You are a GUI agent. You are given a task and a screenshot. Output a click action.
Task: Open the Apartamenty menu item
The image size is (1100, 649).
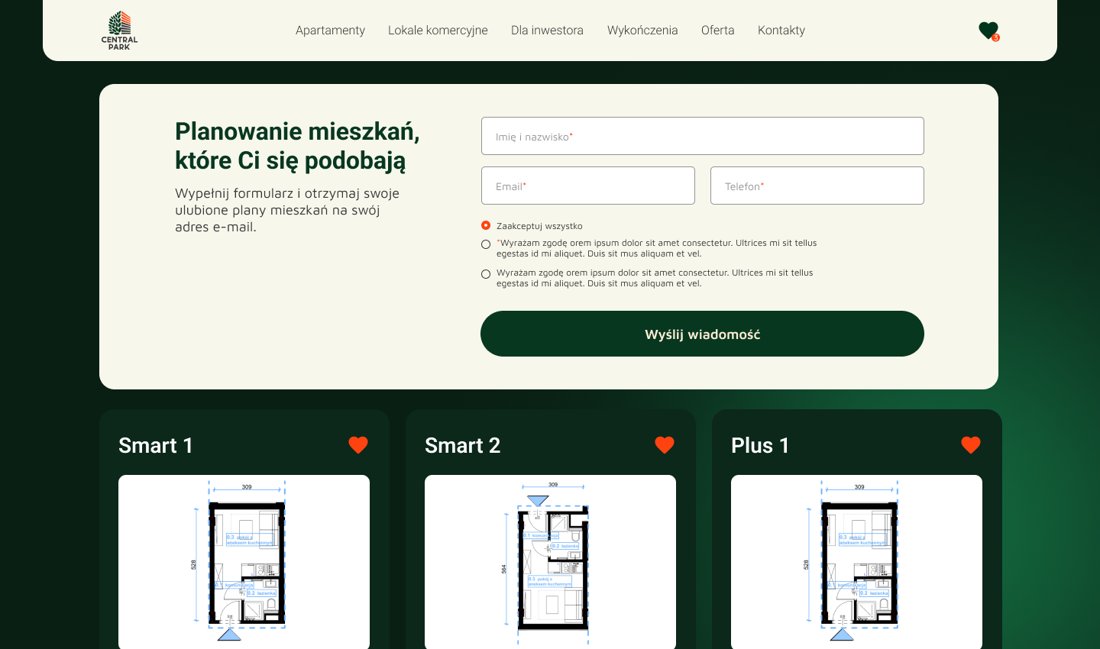[330, 30]
